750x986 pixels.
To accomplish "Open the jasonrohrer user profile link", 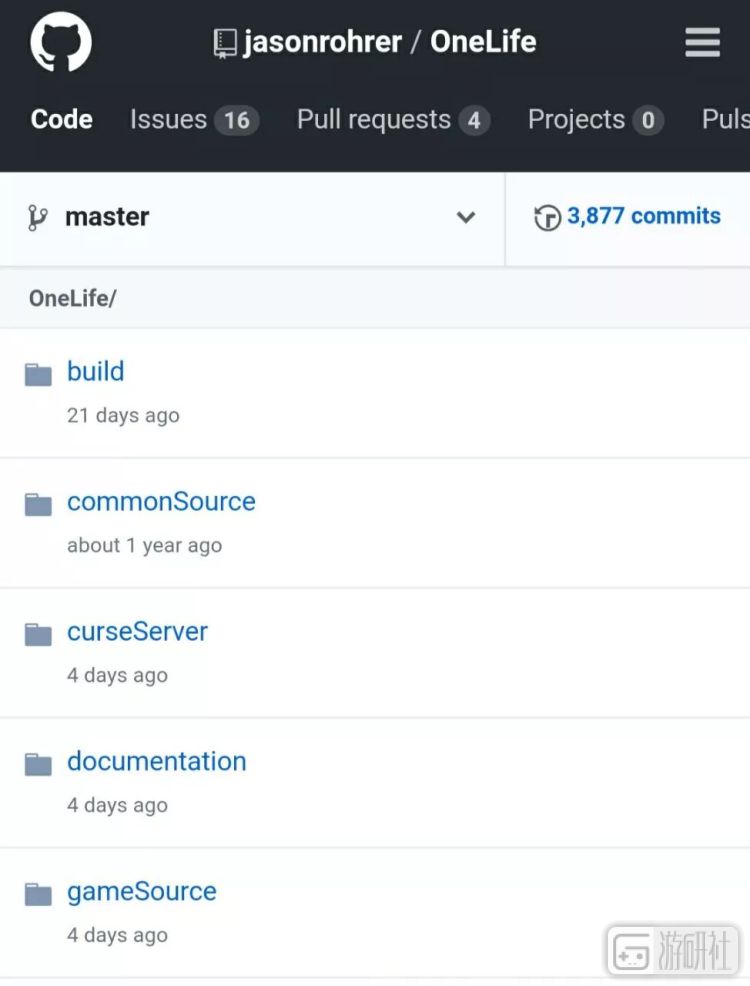I will 322,42.
